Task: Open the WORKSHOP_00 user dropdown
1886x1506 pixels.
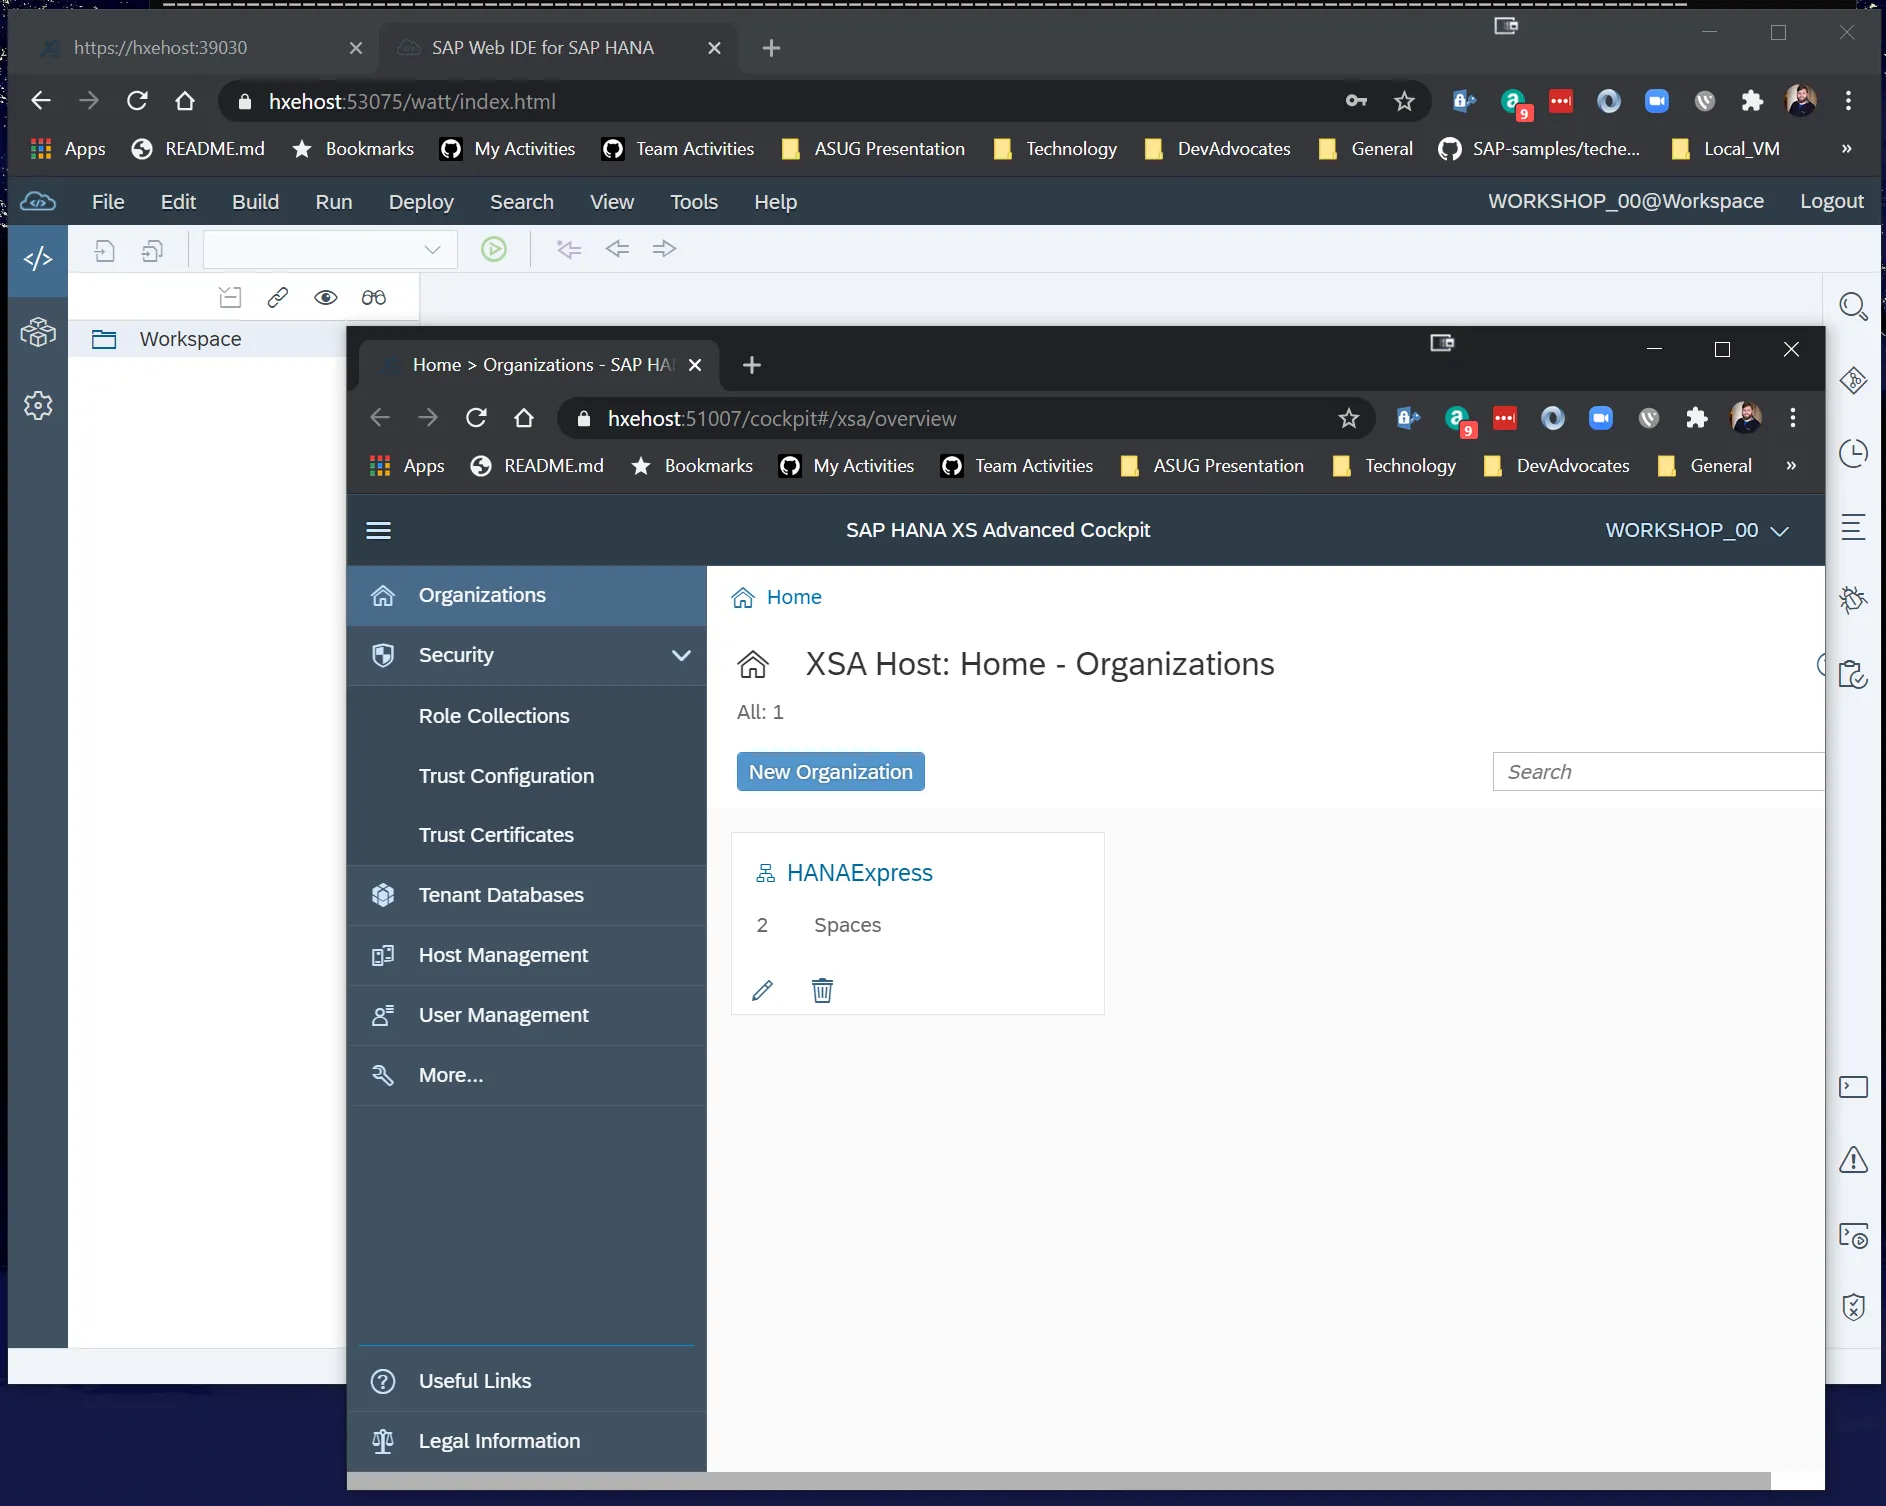Action: coord(1696,531)
